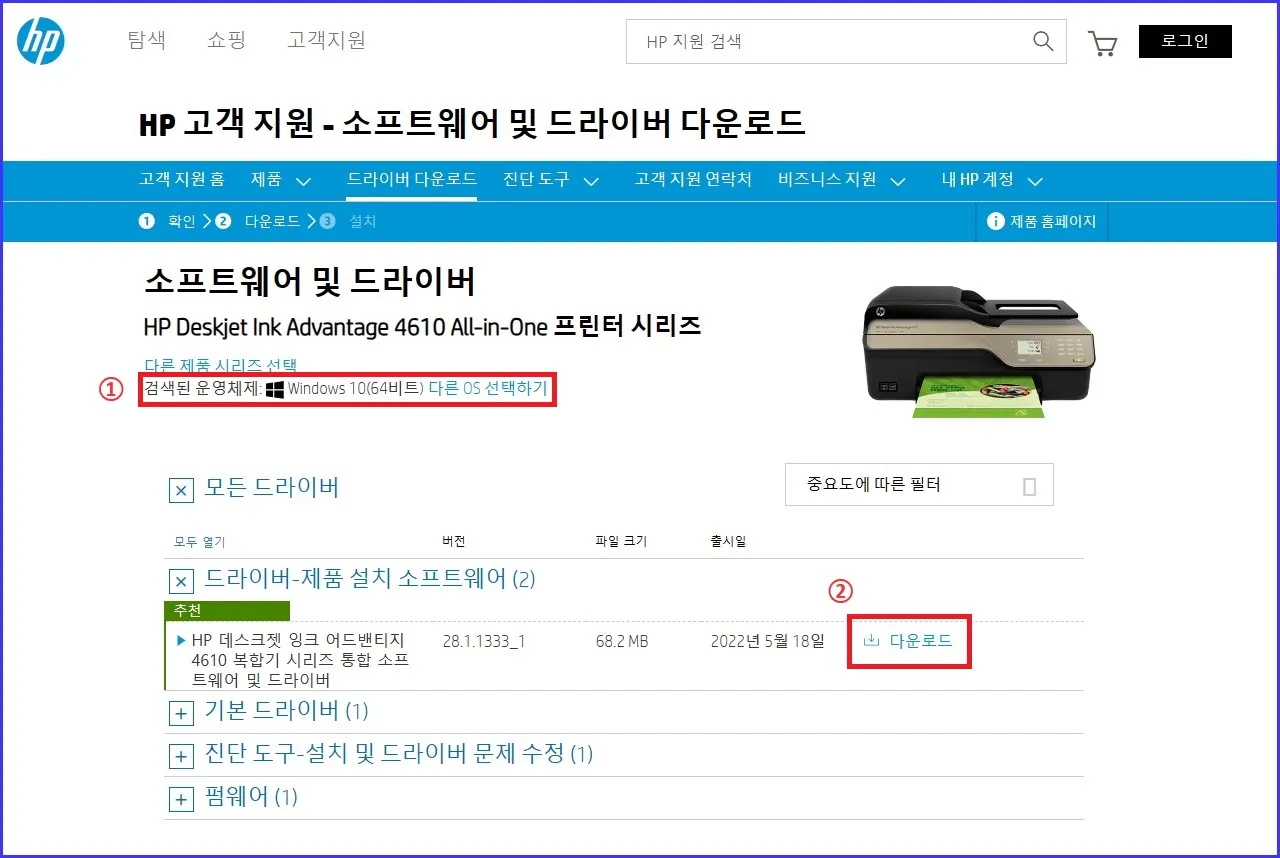Screen dimensions: 1280x858
Task: Click the 다운로드 link for the driver
Action: (921, 640)
